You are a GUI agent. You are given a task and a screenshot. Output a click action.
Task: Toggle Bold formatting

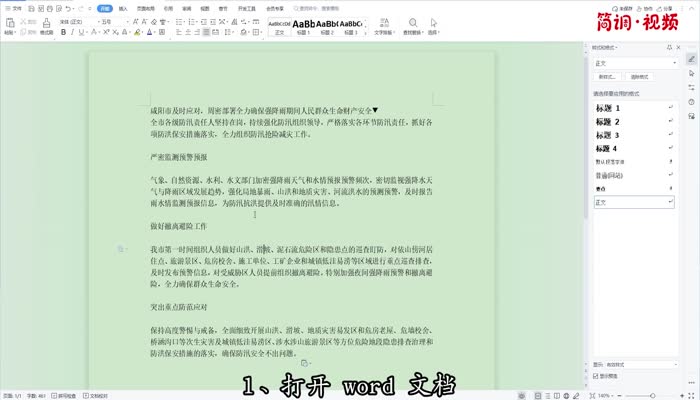(x=63, y=32)
